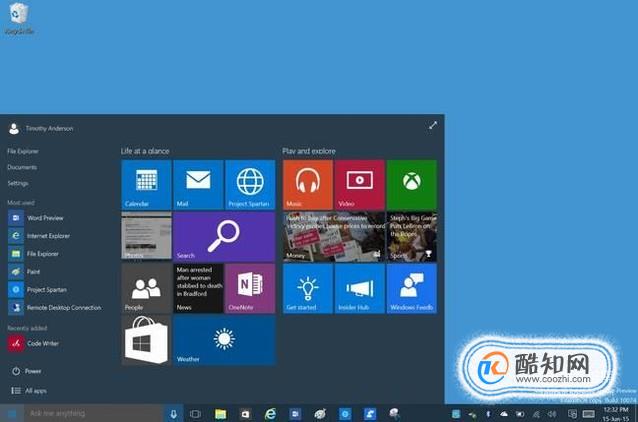This screenshot has height=422, width=638.
Task: Open the Video tile
Action: (x=360, y=185)
